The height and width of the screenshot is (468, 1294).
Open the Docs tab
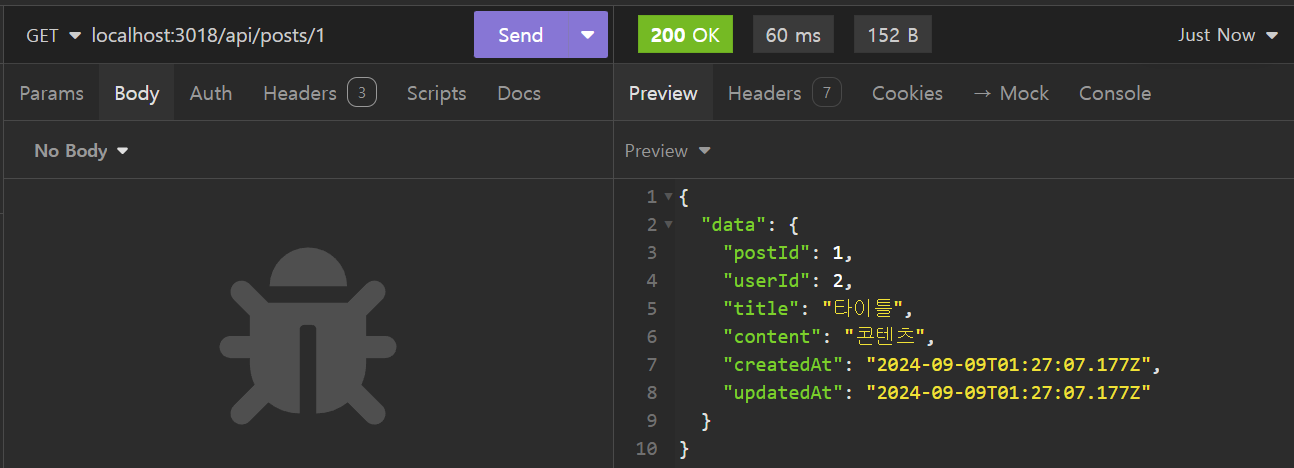519,93
